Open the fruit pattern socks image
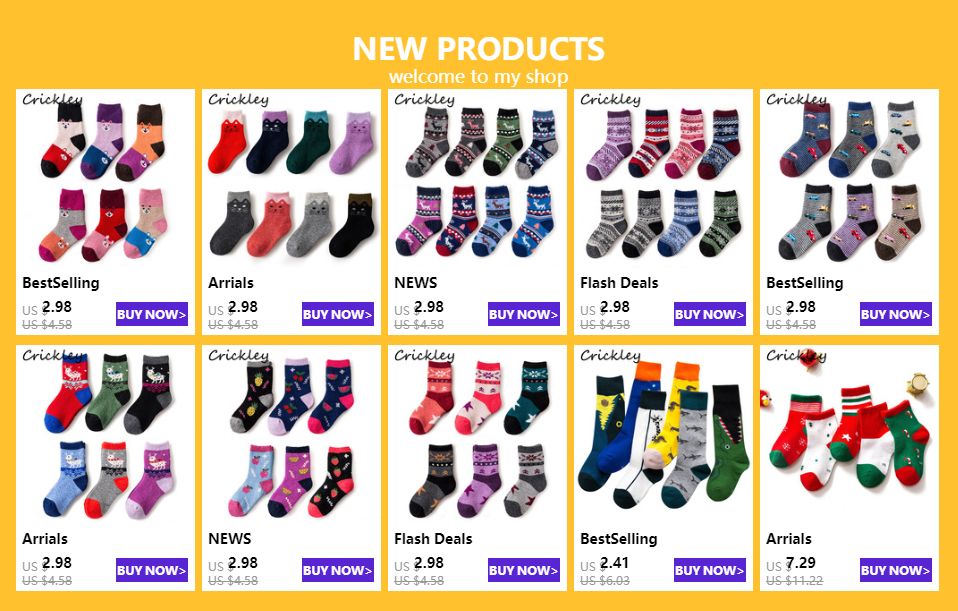958x611 pixels. (x=291, y=435)
